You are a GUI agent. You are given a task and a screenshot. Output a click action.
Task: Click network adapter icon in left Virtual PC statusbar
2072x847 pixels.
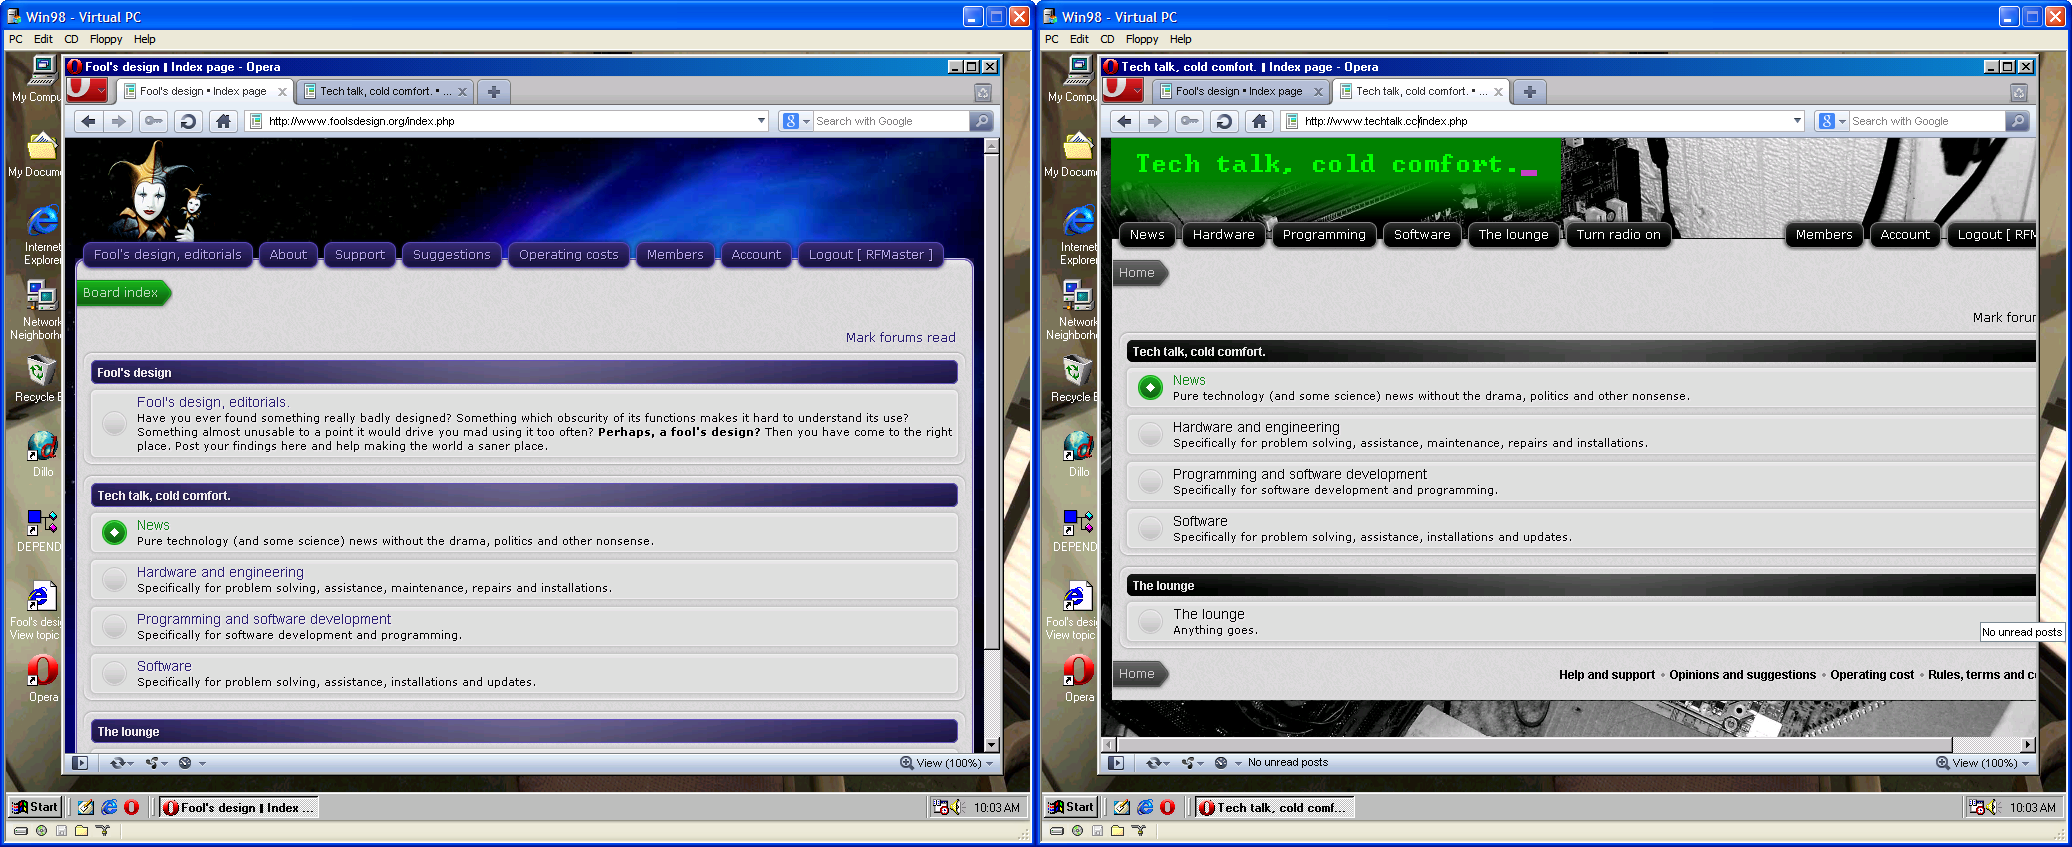pos(101,831)
